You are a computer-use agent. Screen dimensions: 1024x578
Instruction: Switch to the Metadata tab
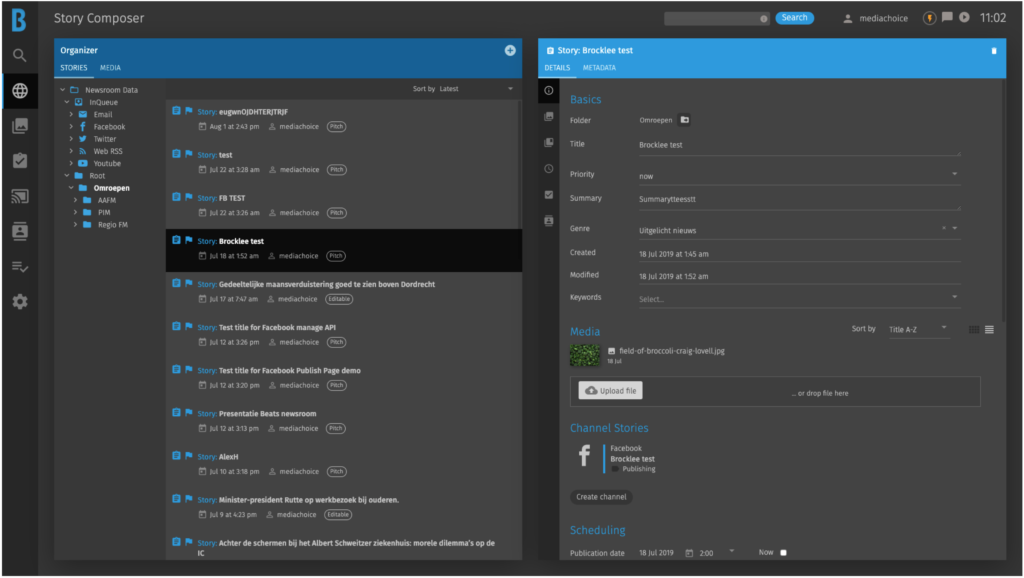click(600, 68)
